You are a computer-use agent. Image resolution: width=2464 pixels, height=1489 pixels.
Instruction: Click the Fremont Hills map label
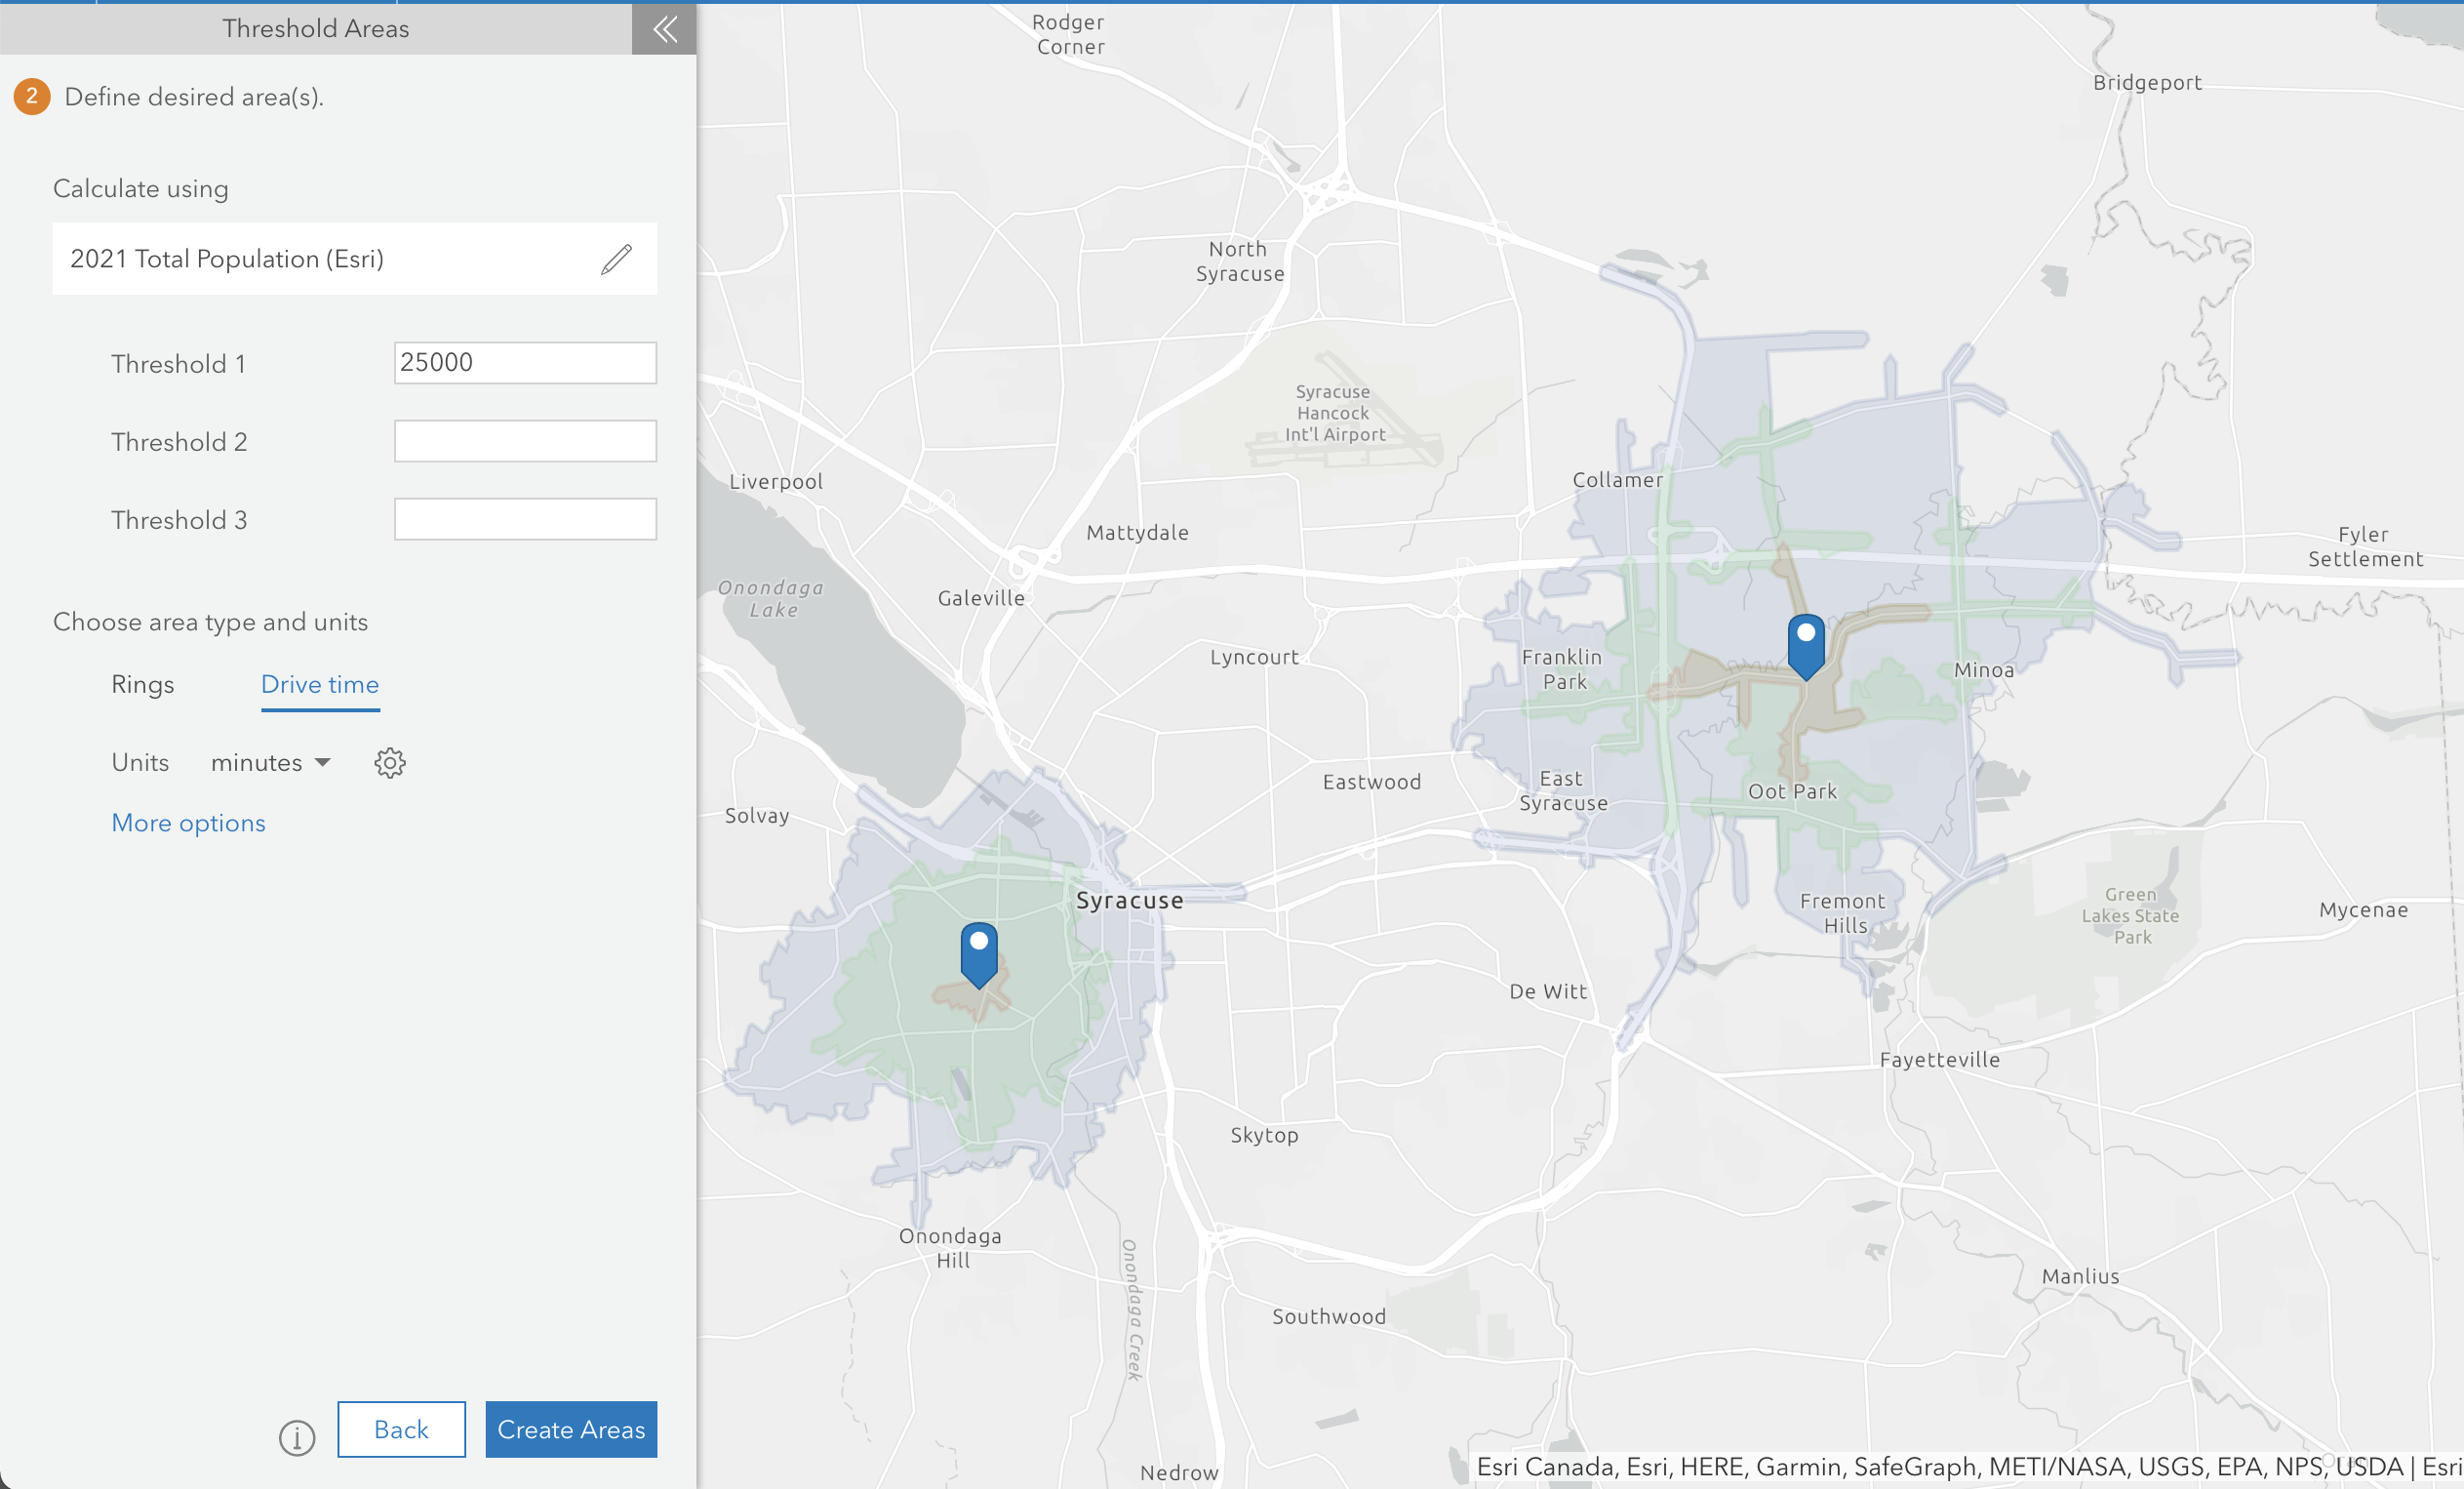1843,913
